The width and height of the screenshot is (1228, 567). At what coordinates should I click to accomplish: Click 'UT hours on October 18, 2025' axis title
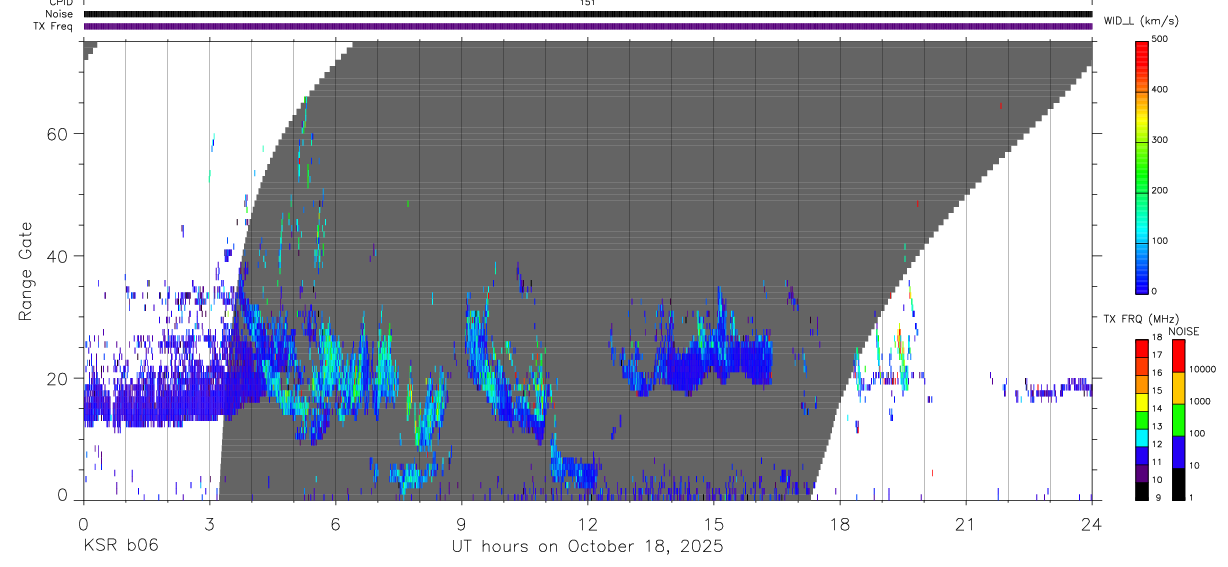click(x=587, y=547)
